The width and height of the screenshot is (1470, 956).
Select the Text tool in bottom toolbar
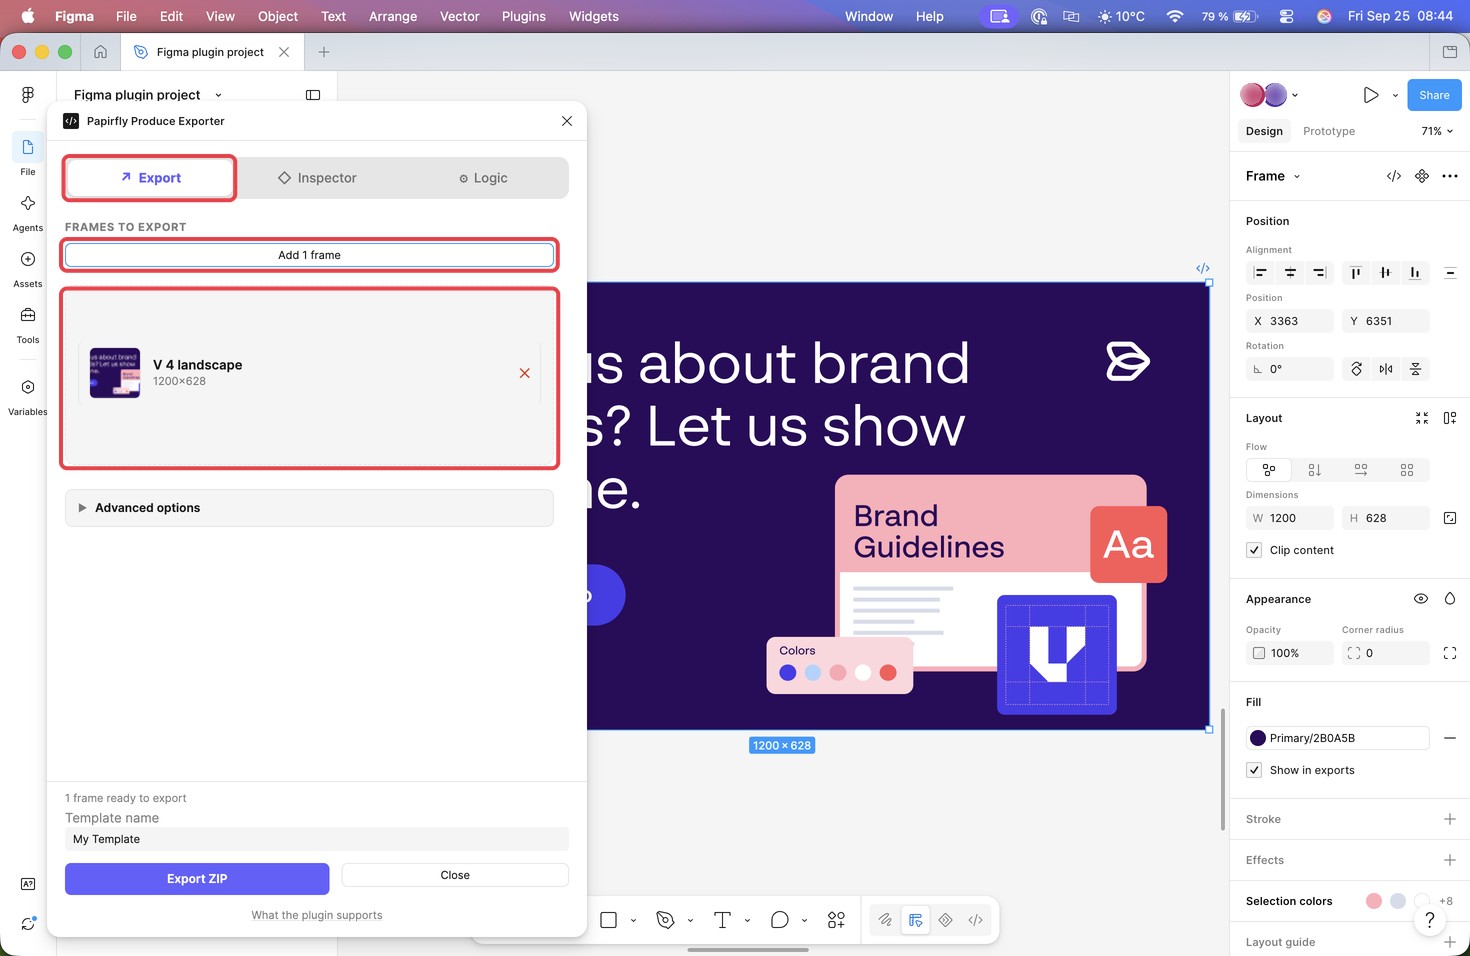(722, 920)
